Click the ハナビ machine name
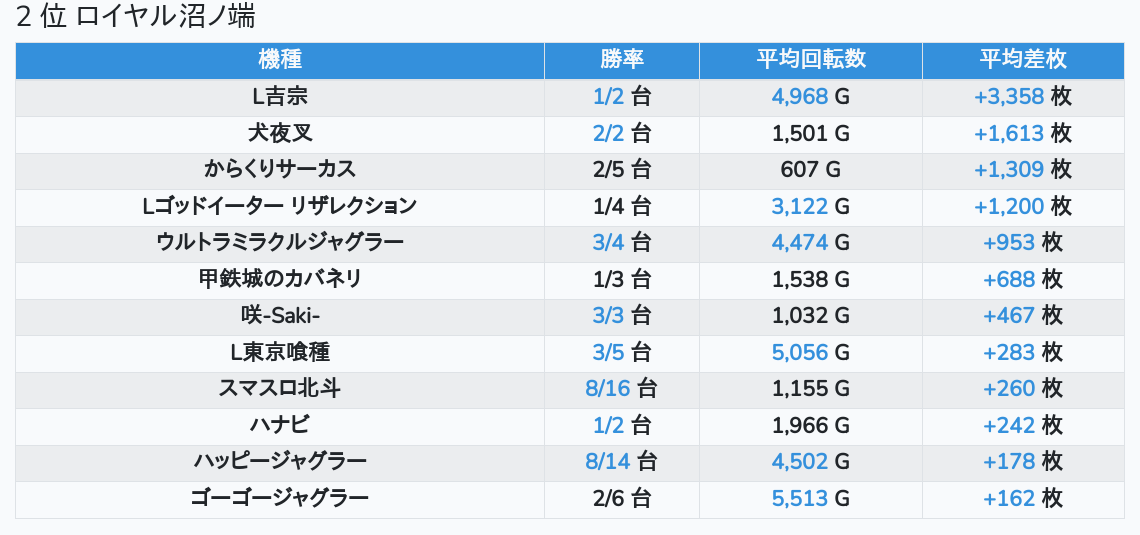Viewport: 1140px width, 535px height. tap(280, 425)
